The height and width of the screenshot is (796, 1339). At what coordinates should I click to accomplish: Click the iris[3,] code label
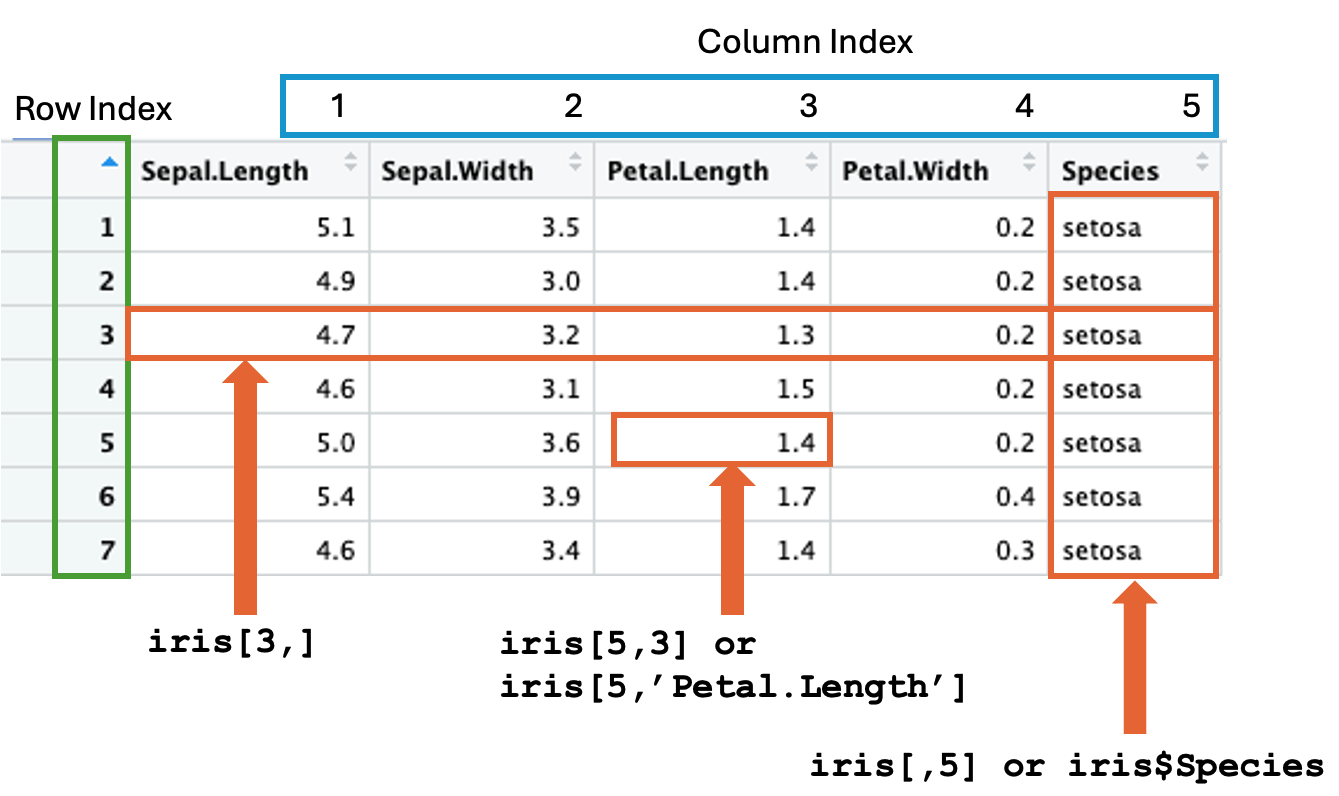pyautogui.click(x=232, y=643)
